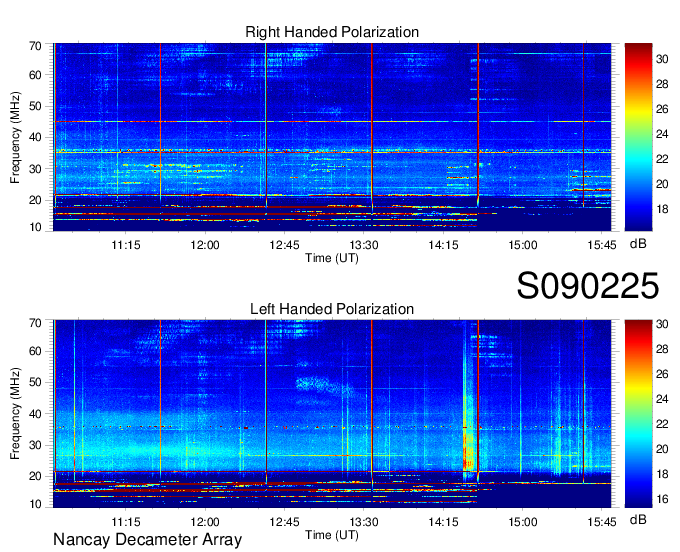Click the 15:45 time tick of the right-handed plot
The image size is (680, 552).
click(x=602, y=245)
